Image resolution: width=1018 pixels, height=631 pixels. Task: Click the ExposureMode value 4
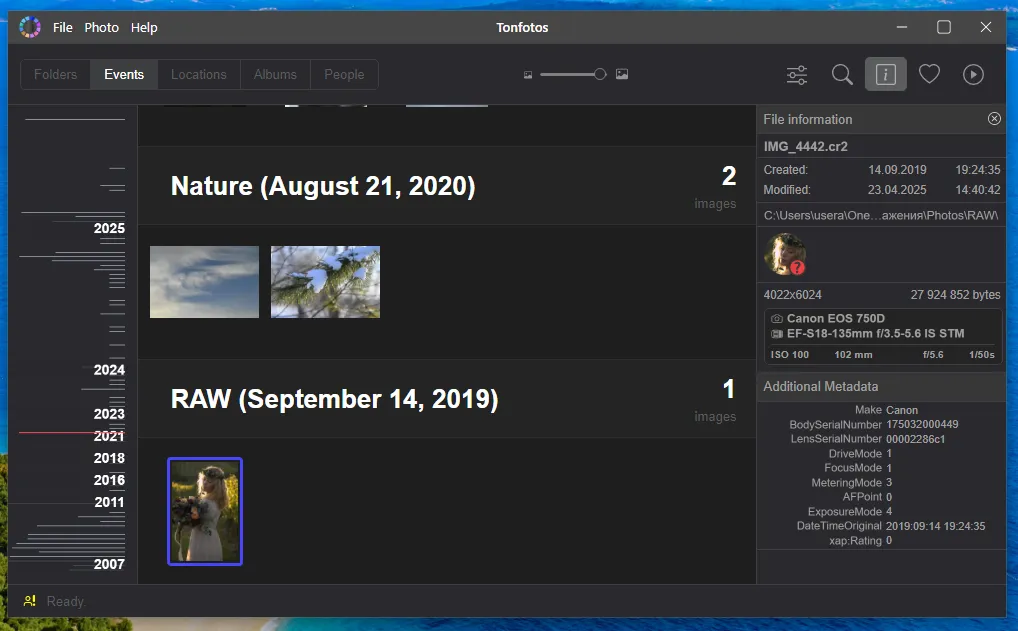[x=889, y=512]
